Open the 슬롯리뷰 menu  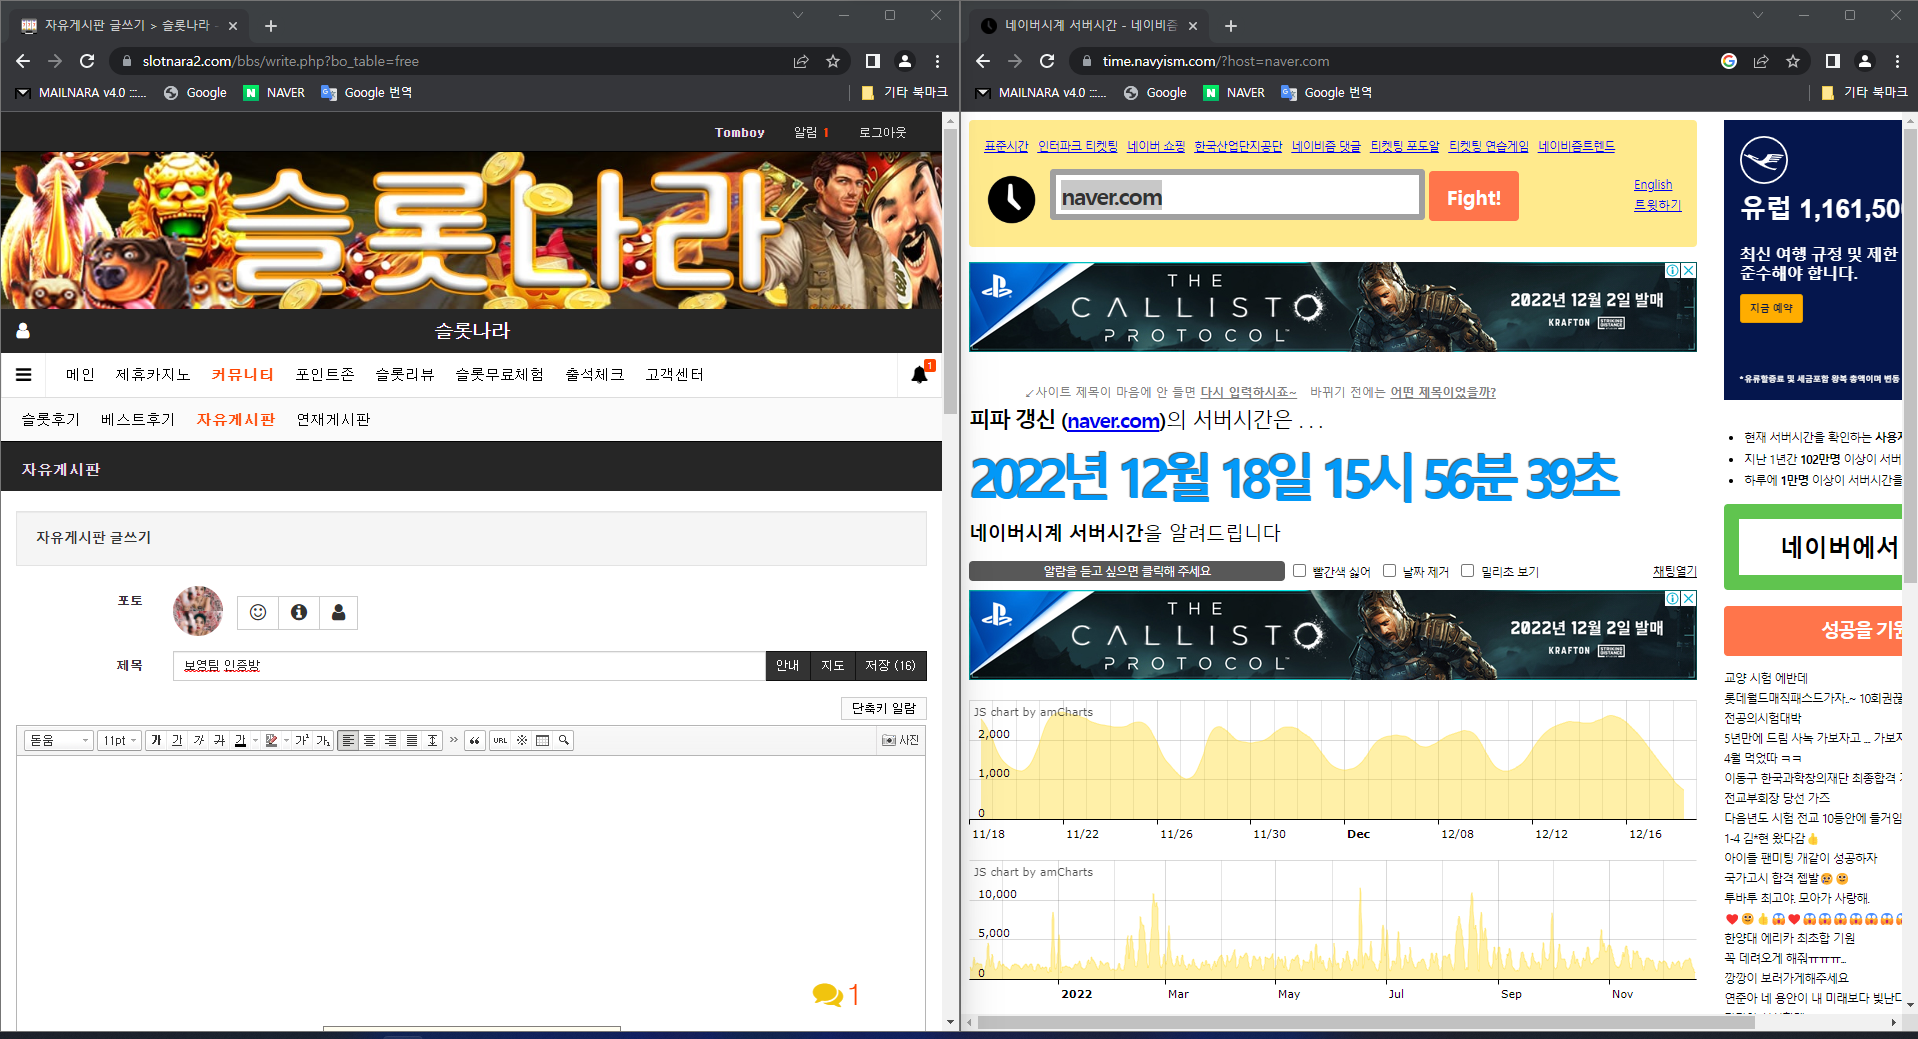404,374
